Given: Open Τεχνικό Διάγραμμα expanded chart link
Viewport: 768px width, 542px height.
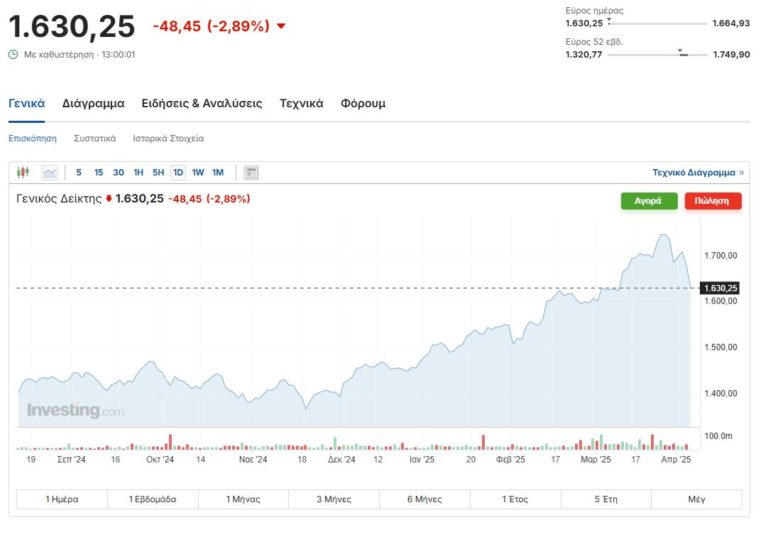Looking at the screenshot, I should click(697, 172).
